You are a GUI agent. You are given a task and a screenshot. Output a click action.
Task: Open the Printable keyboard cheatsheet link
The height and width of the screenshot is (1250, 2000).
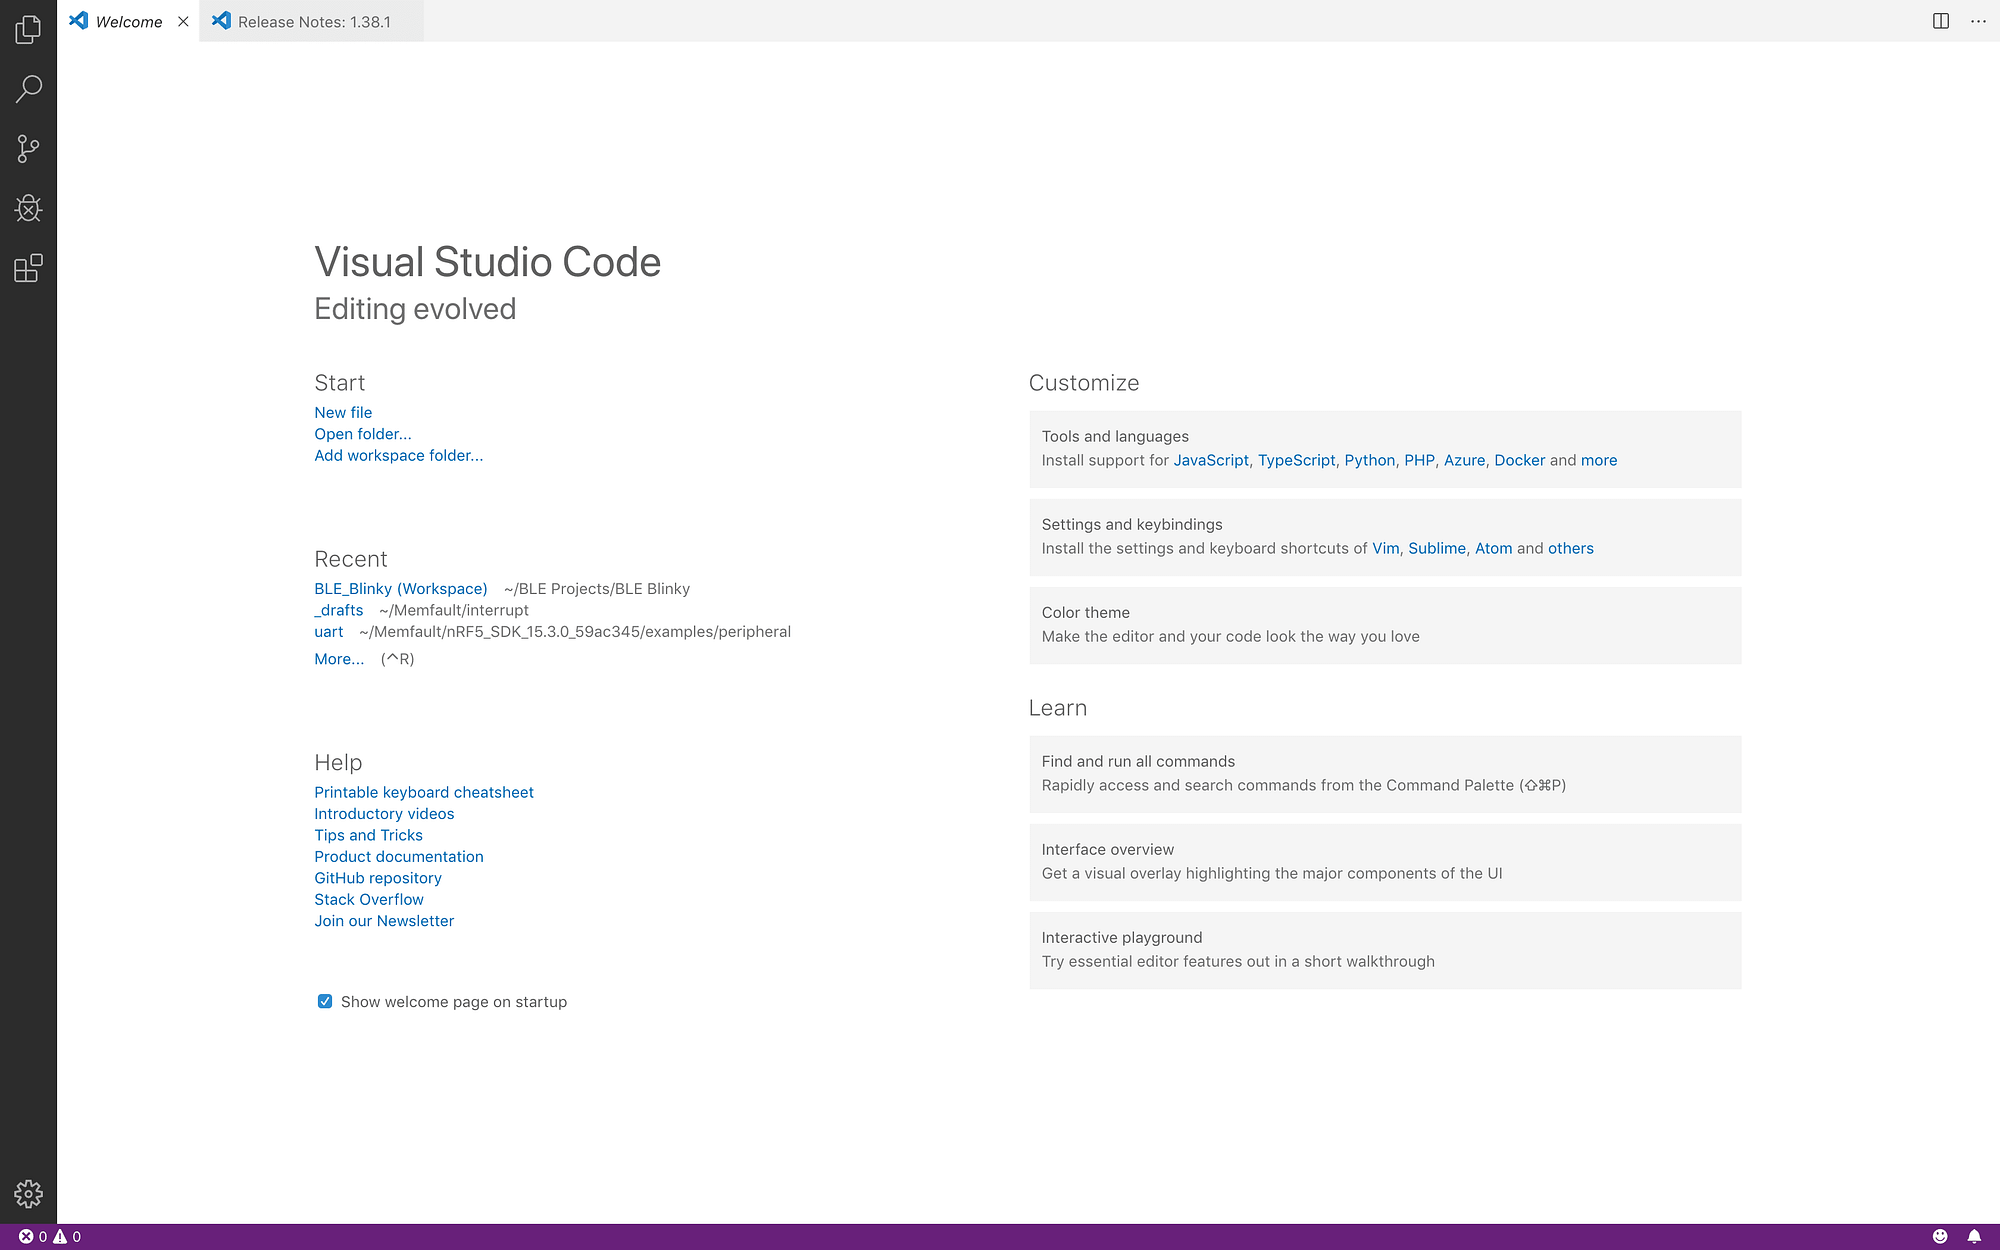pos(424,791)
